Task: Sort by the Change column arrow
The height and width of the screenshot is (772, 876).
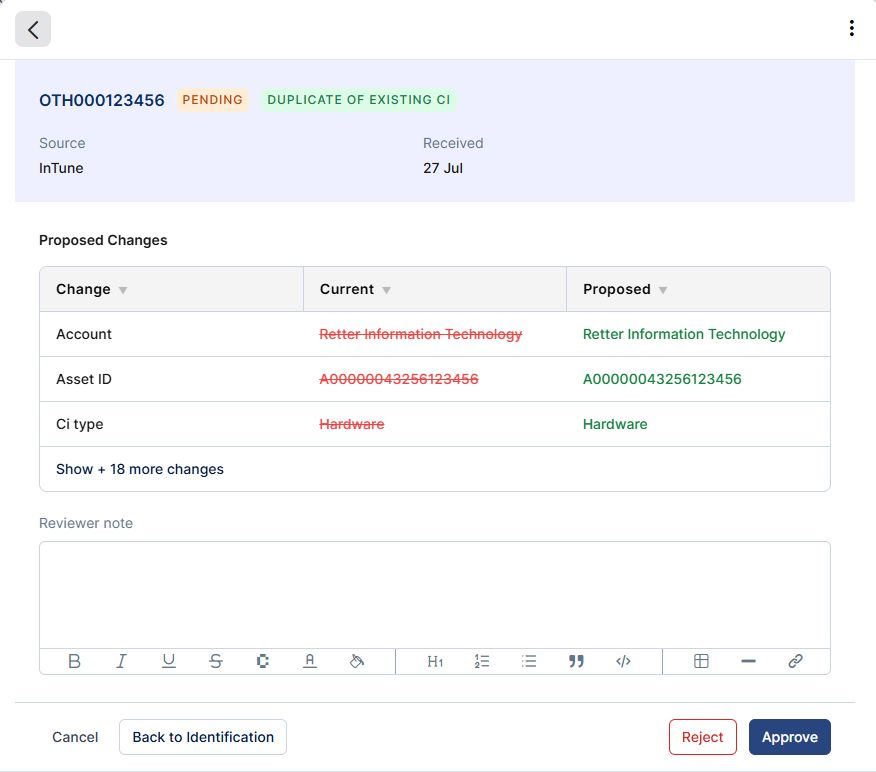Action: (x=123, y=290)
